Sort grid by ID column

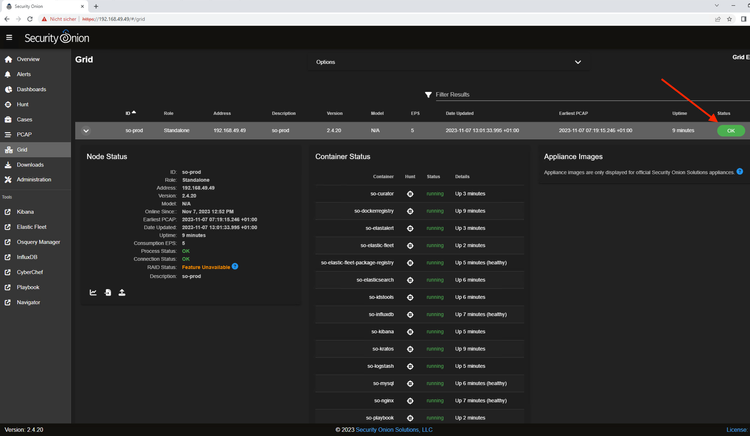click(129, 113)
